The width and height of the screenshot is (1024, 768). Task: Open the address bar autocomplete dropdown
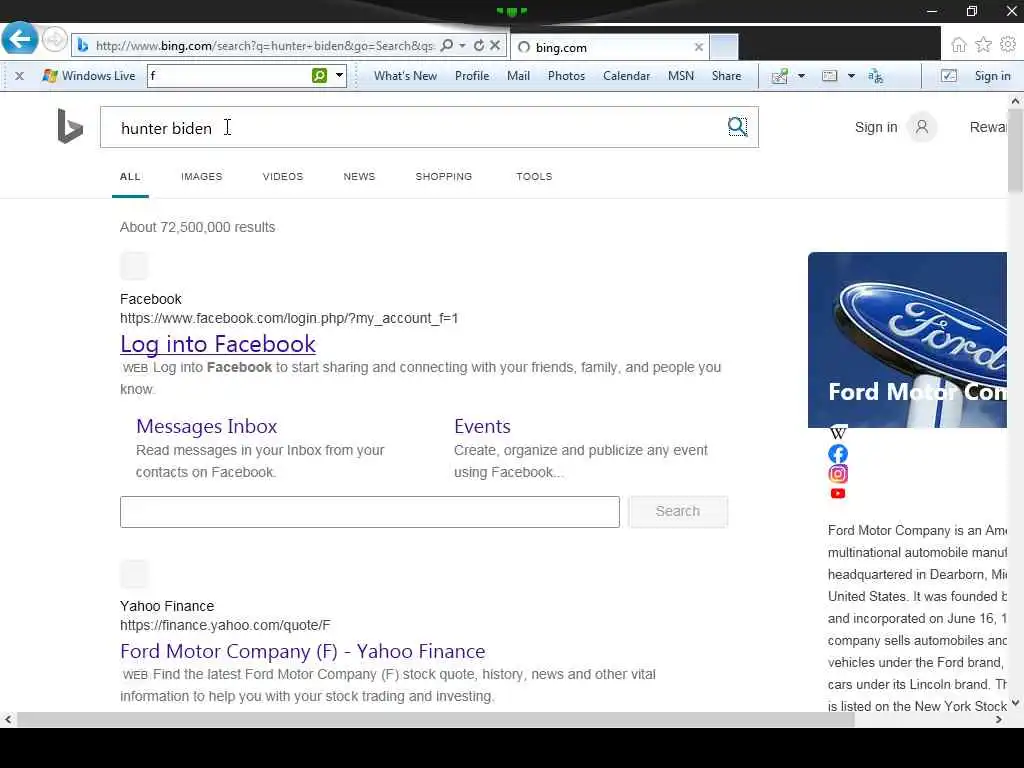tap(462, 46)
